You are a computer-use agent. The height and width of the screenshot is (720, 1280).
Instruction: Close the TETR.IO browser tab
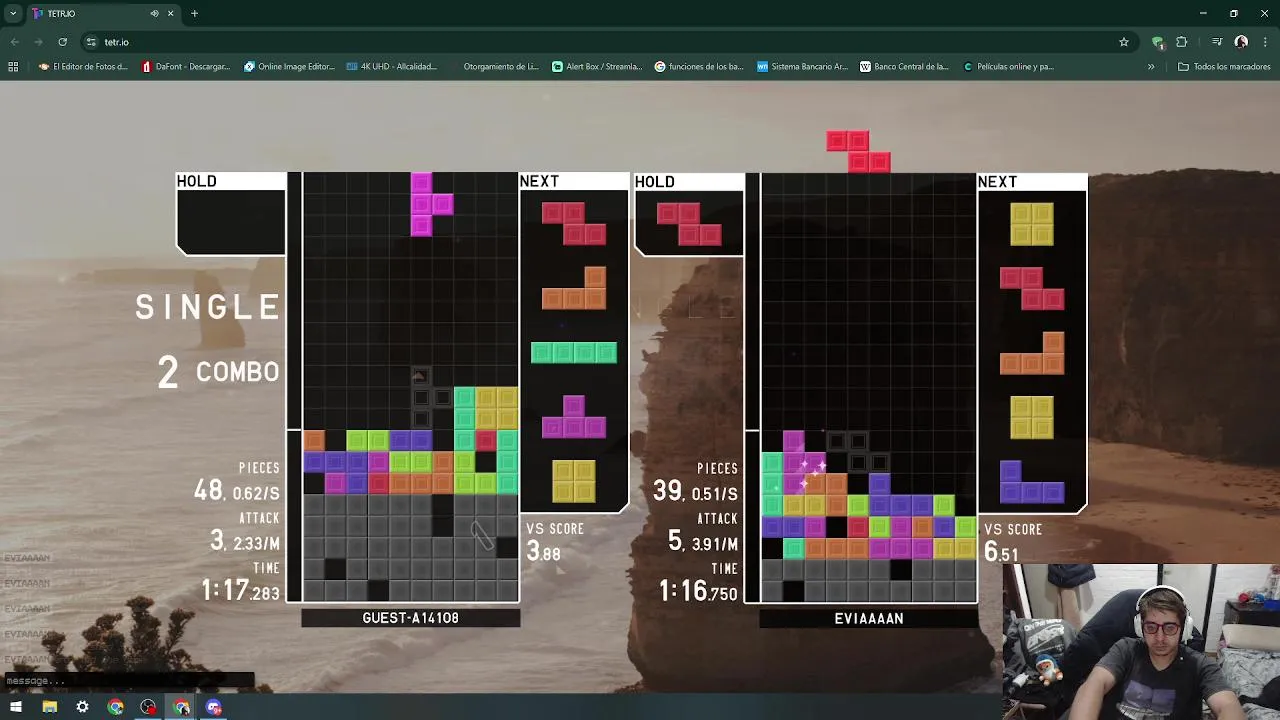(170, 13)
